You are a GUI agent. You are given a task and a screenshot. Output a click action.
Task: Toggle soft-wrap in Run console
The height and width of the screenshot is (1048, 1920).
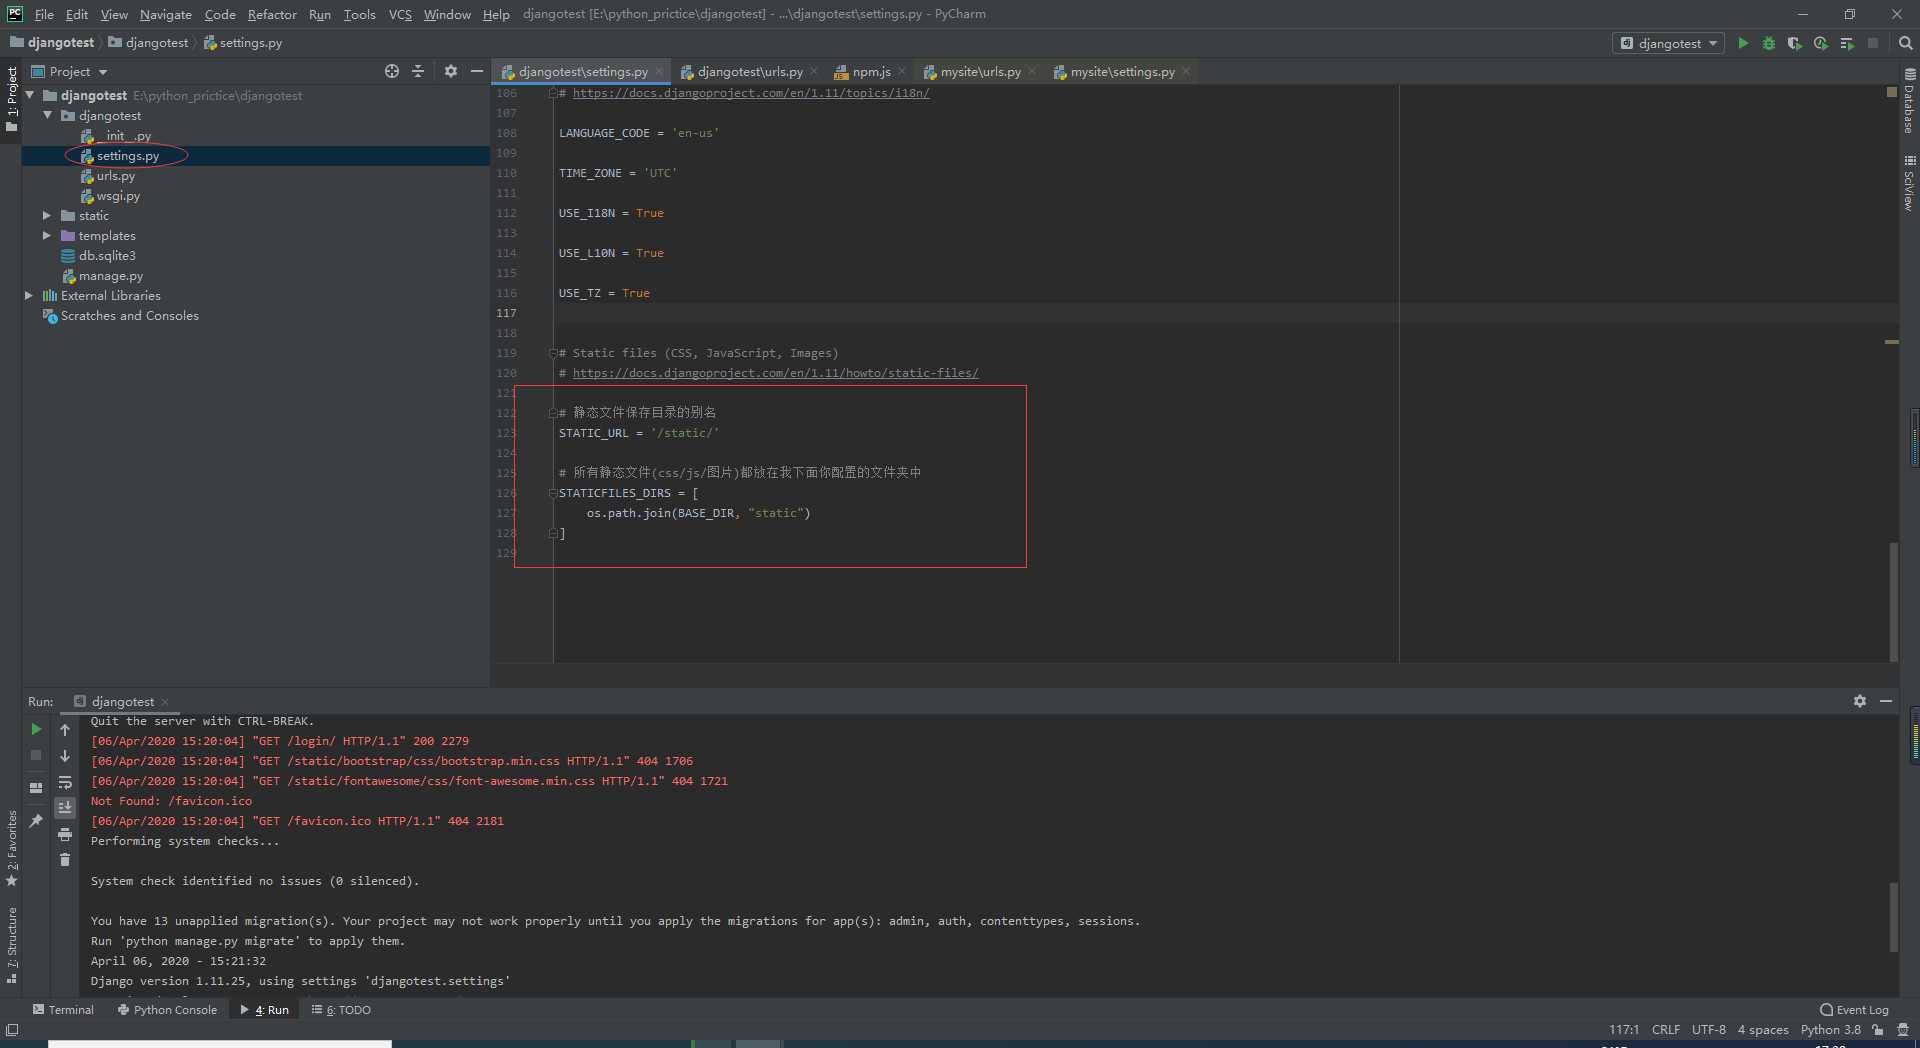[x=65, y=782]
